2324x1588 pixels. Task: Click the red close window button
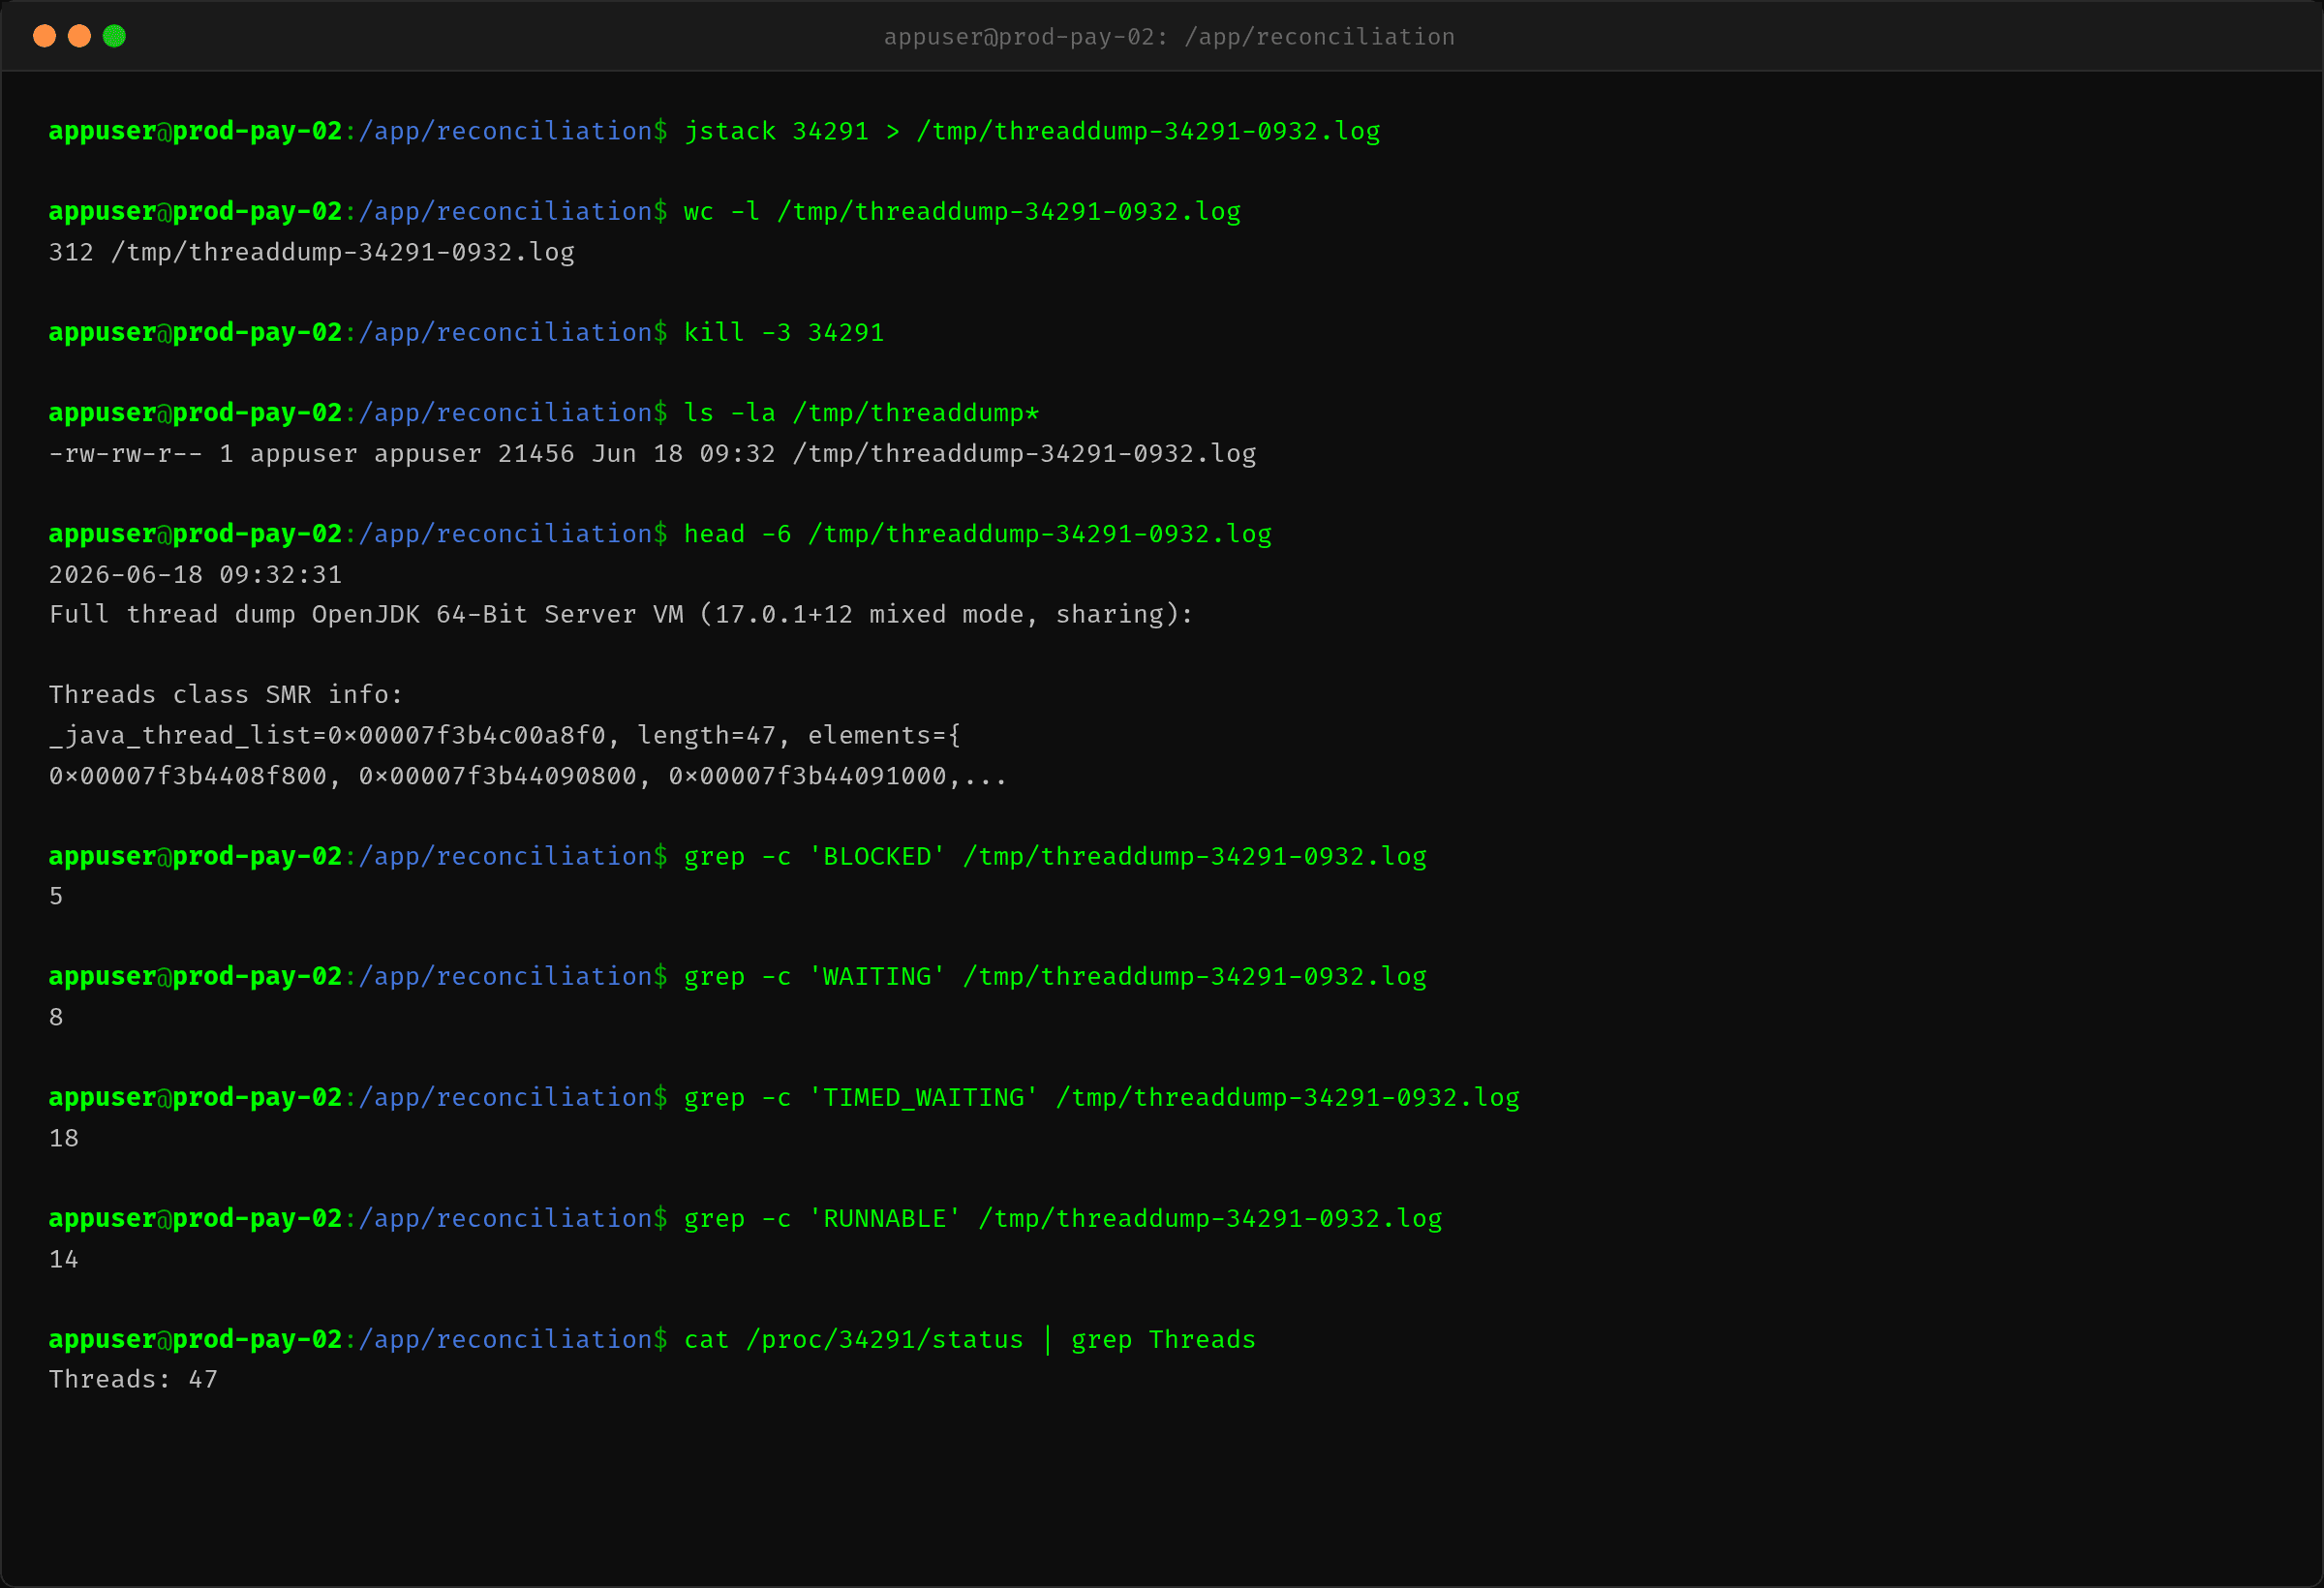pos(44,36)
